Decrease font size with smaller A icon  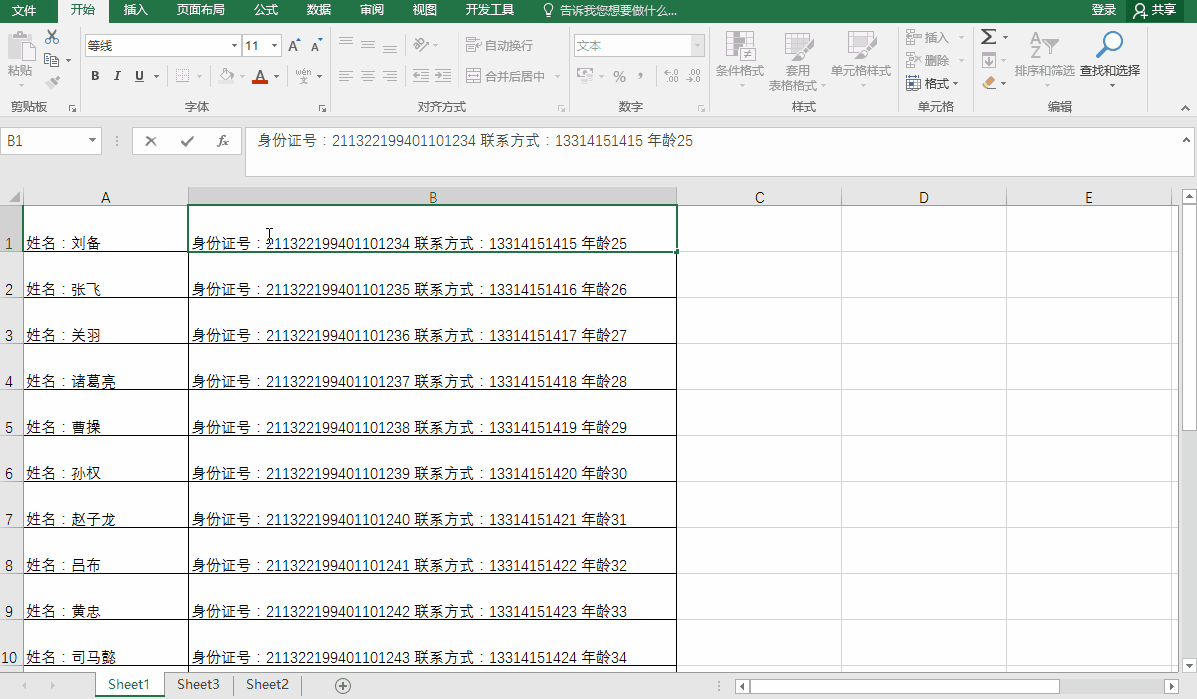(315, 46)
